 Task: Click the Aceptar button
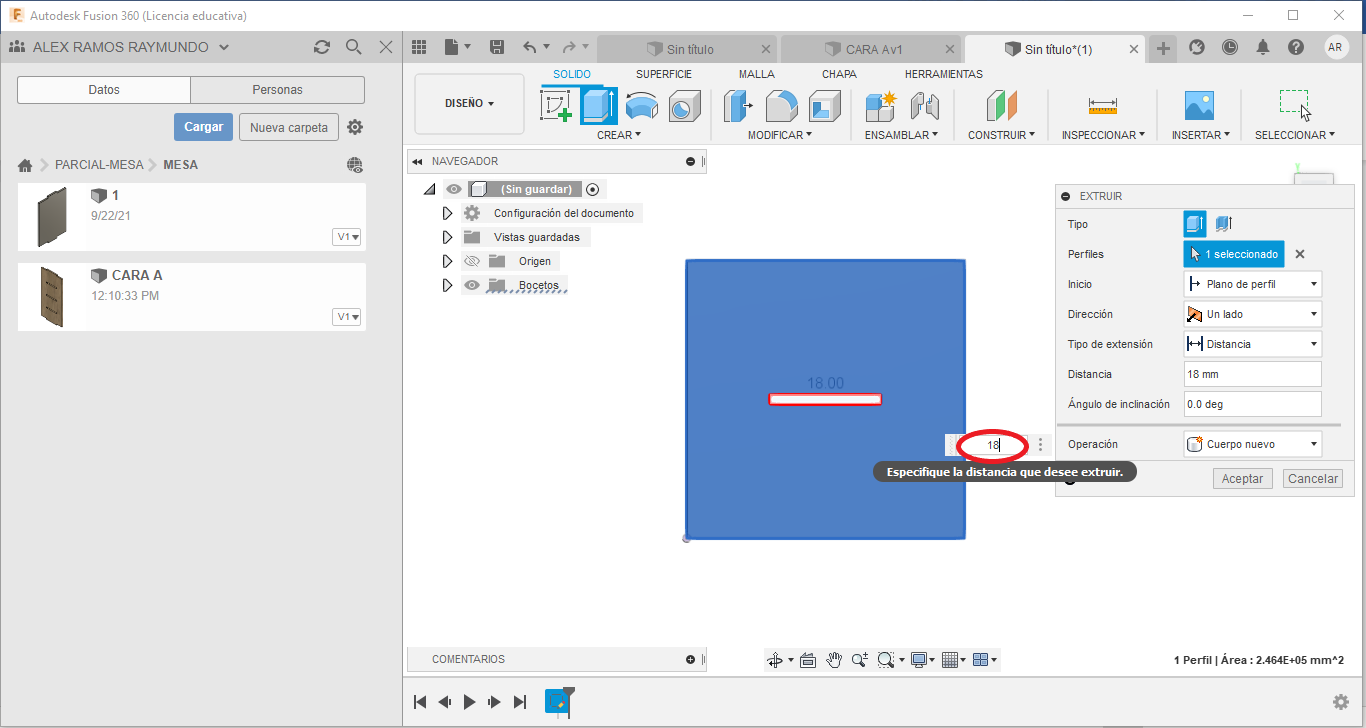tap(1243, 479)
